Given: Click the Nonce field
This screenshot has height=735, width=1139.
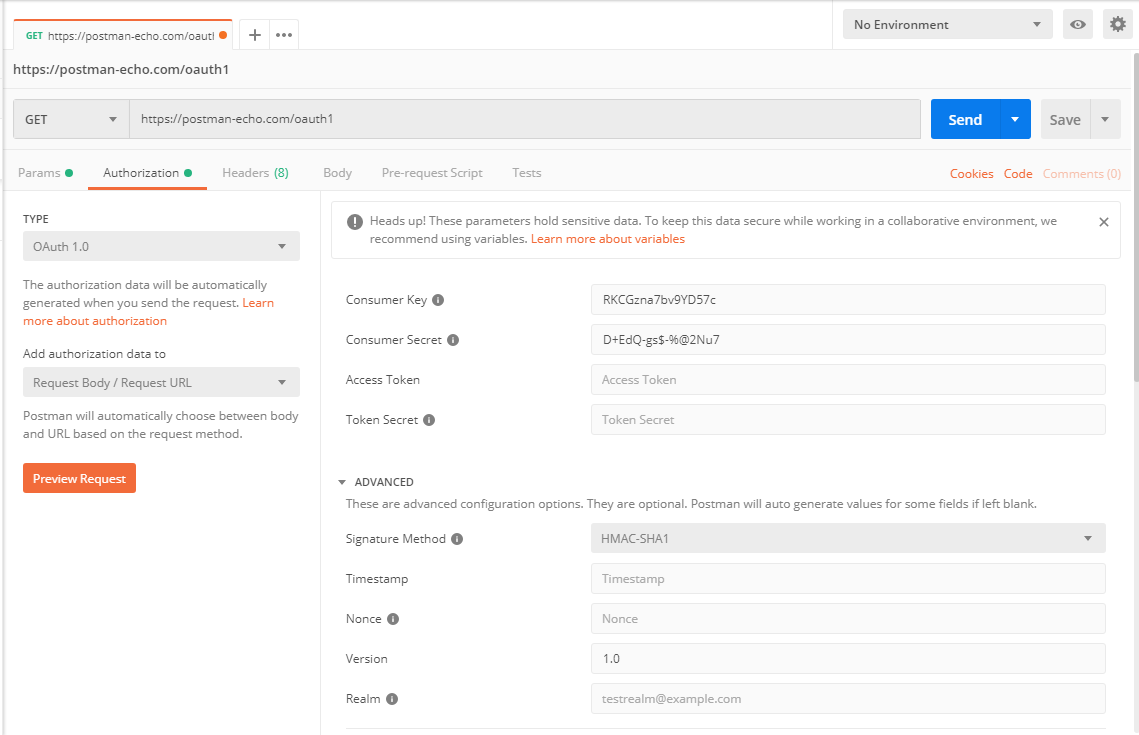Looking at the screenshot, I should point(848,618).
